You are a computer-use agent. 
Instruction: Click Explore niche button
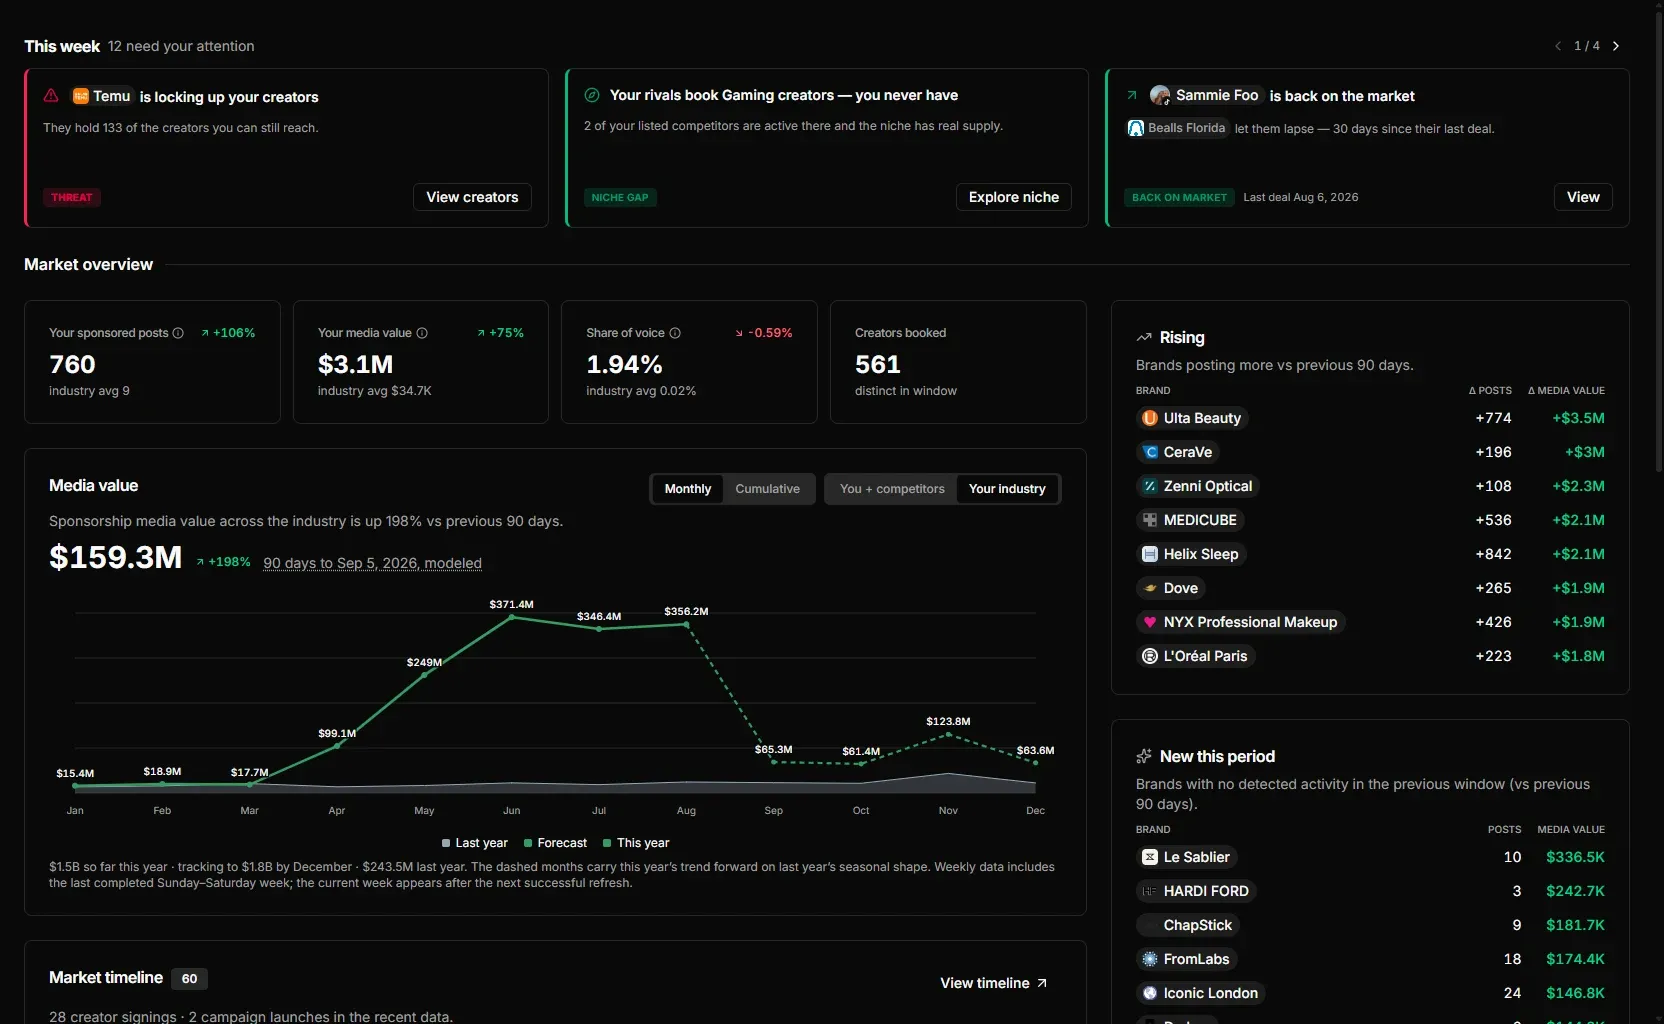point(1014,197)
